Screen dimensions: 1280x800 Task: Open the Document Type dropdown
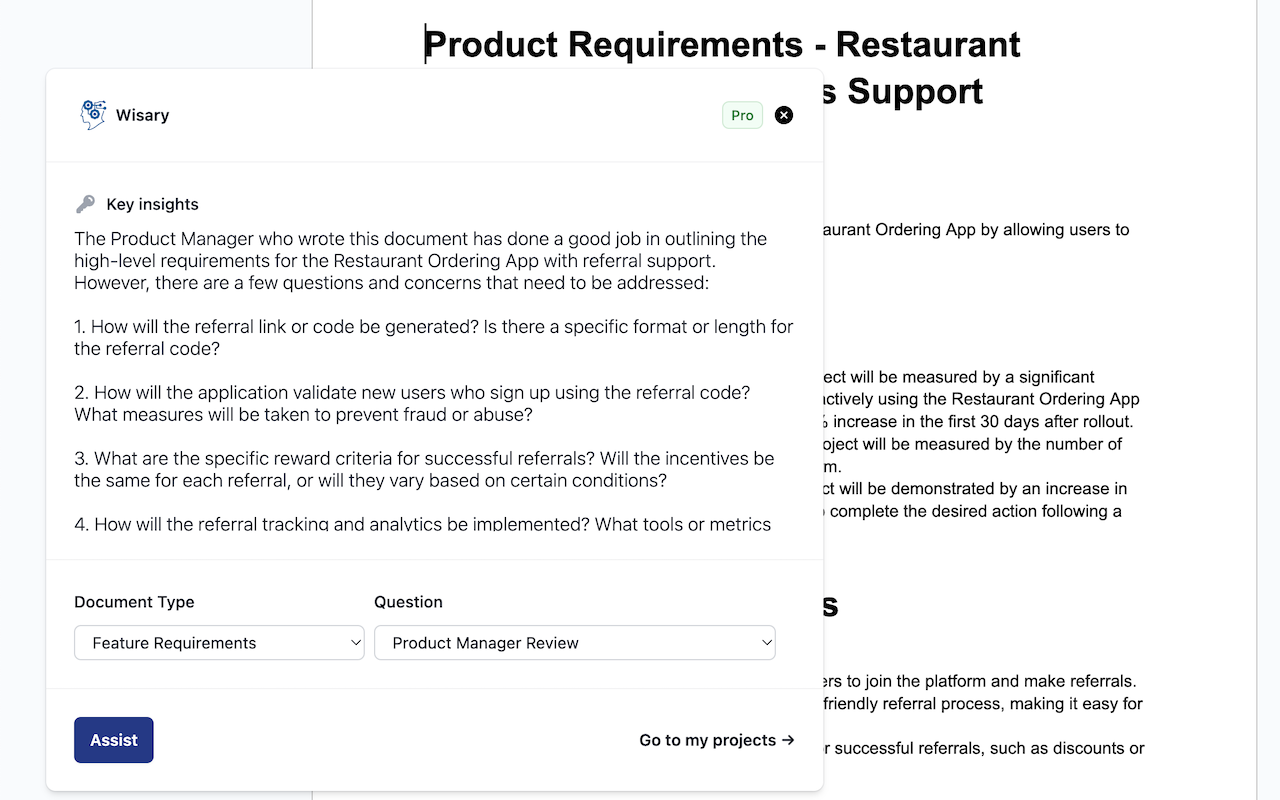point(219,643)
